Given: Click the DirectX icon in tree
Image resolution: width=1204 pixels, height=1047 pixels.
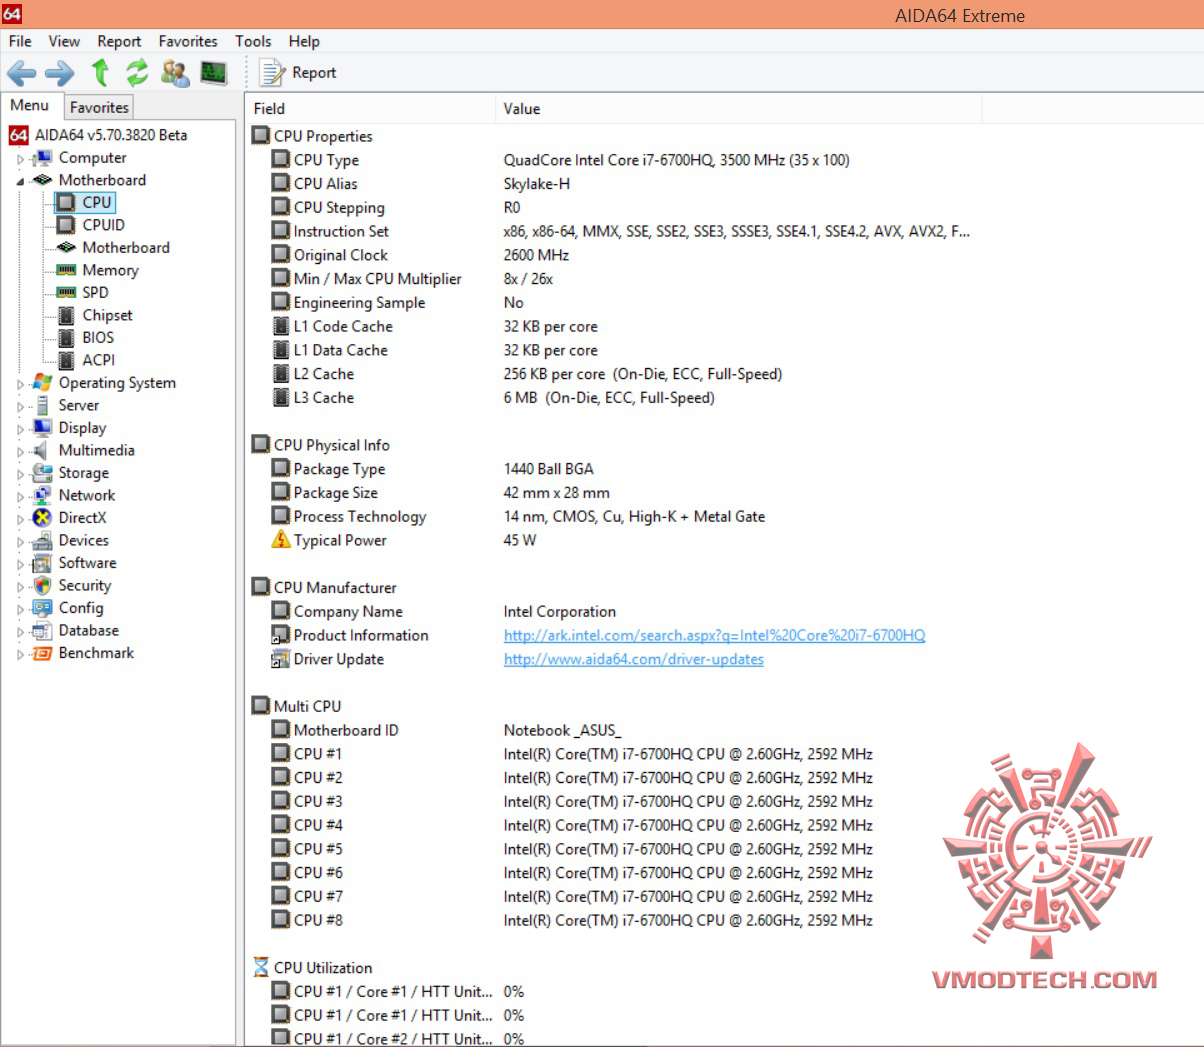Looking at the screenshot, I should 42,518.
